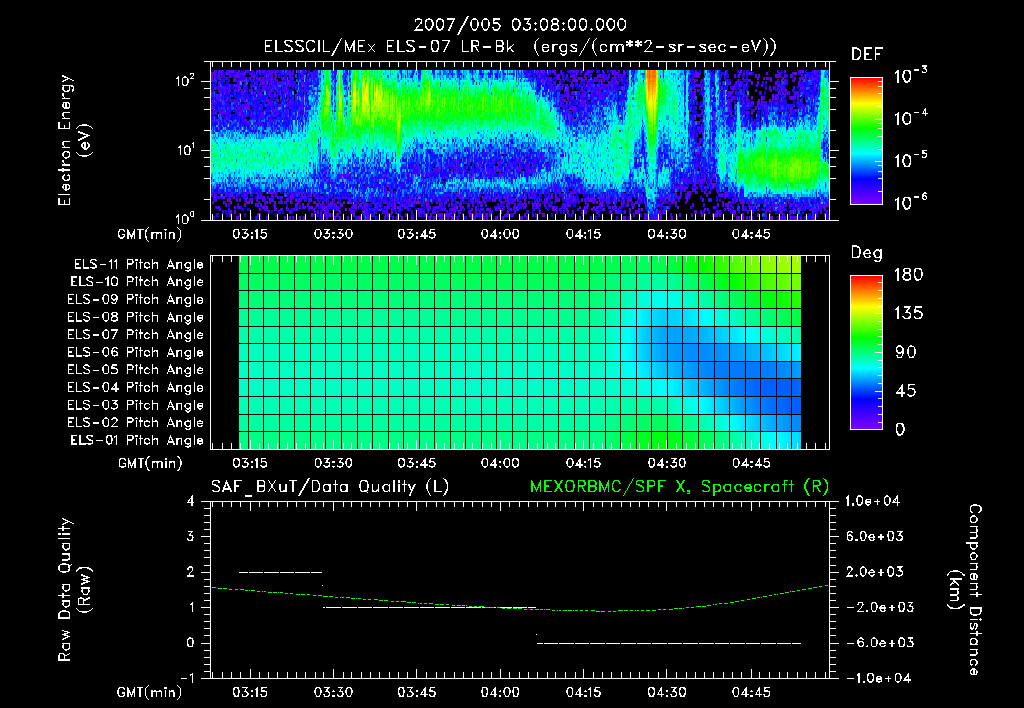1024x708 pixels.
Task: Click the ELS-10 Pitch Angle row label
Action: (137, 282)
